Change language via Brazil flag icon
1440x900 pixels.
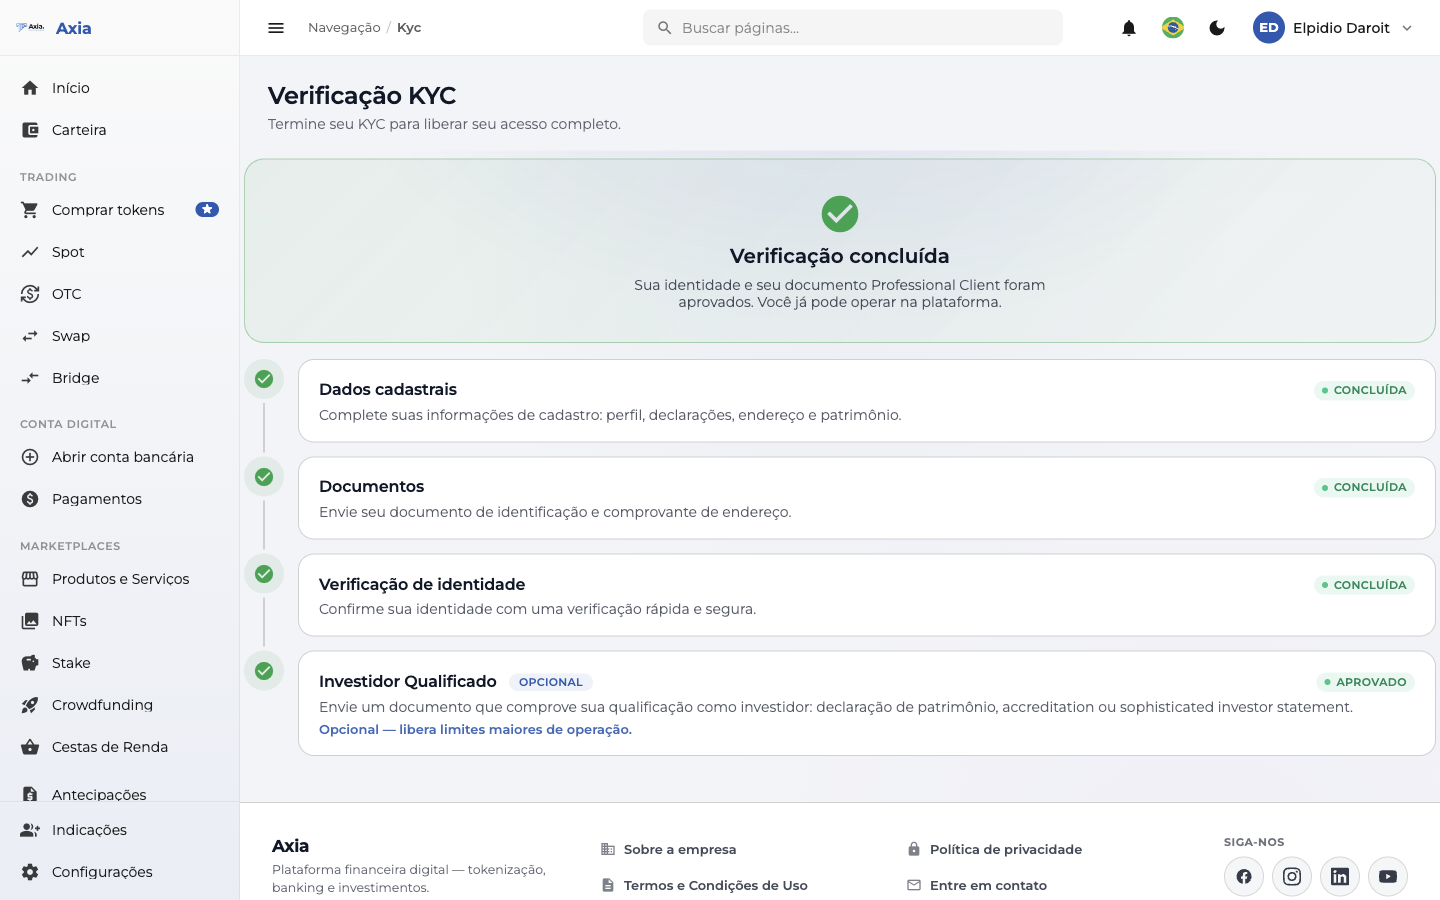point(1173,28)
